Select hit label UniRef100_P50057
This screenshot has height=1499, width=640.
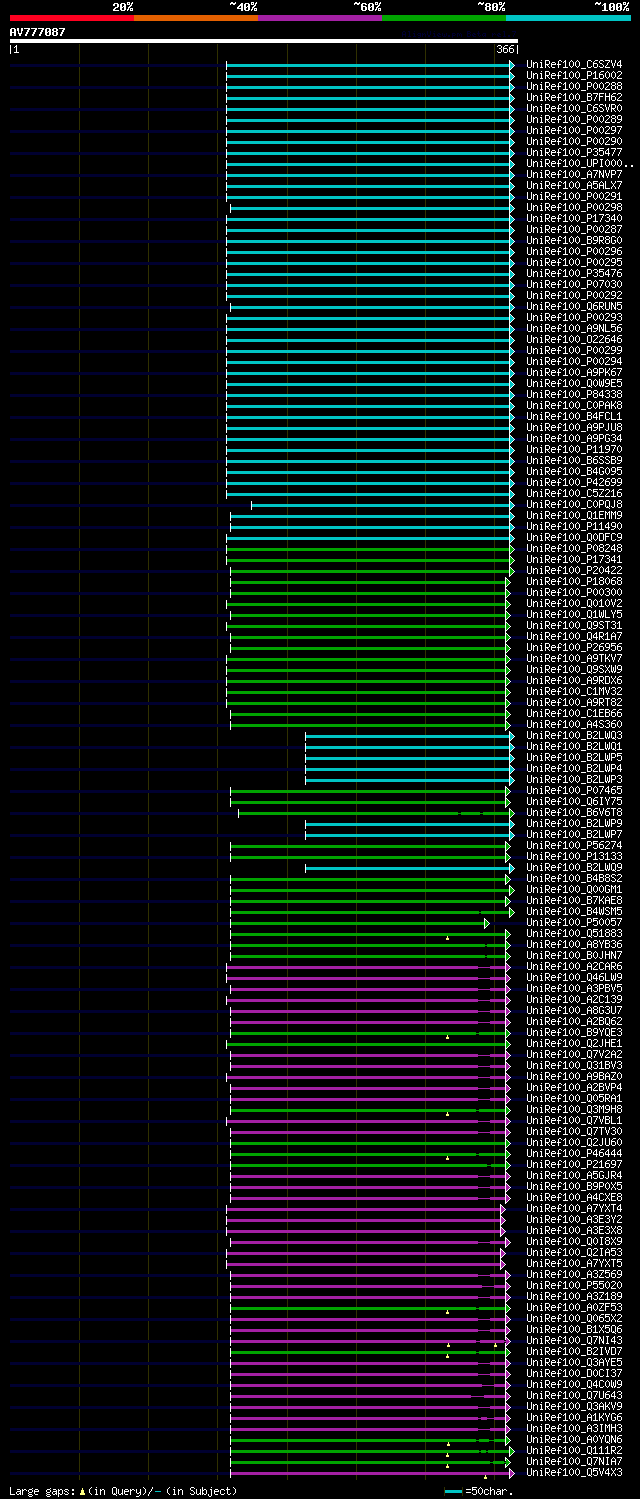click(574, 922)
